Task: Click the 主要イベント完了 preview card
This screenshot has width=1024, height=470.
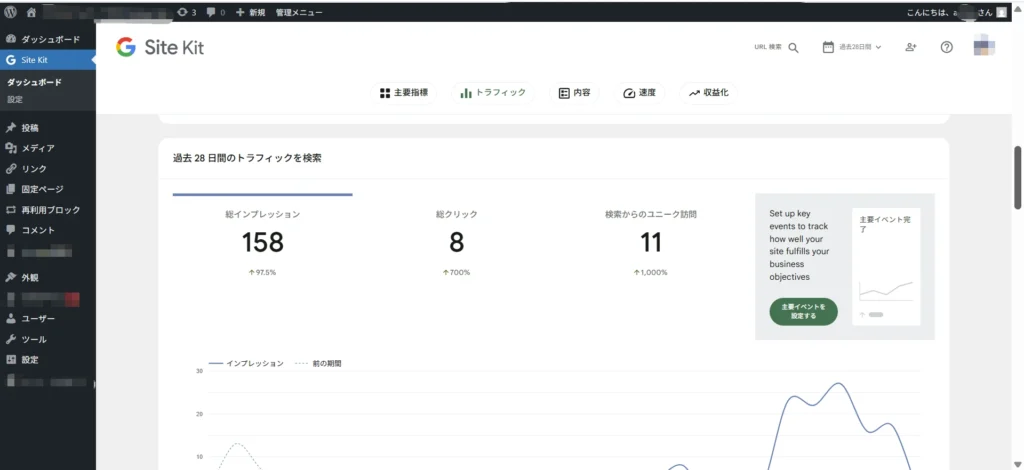Action: pyautogui.click(x=886, y=266)
